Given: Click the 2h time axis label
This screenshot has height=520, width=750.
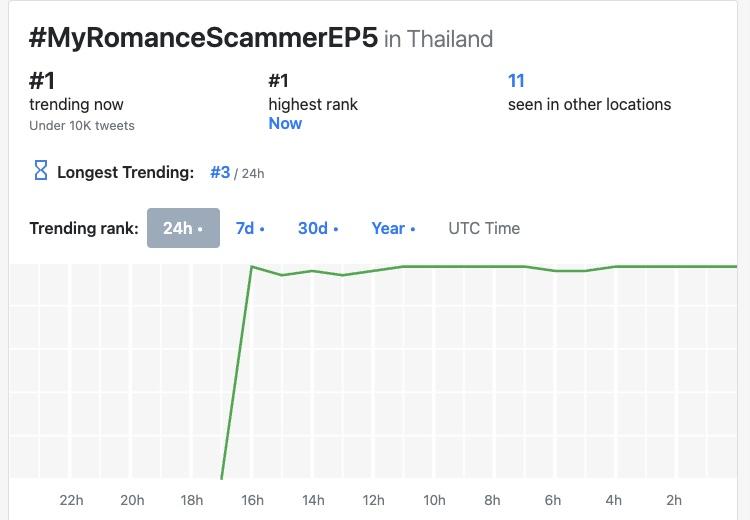Looking at the screenshot, I should (674, 500).
